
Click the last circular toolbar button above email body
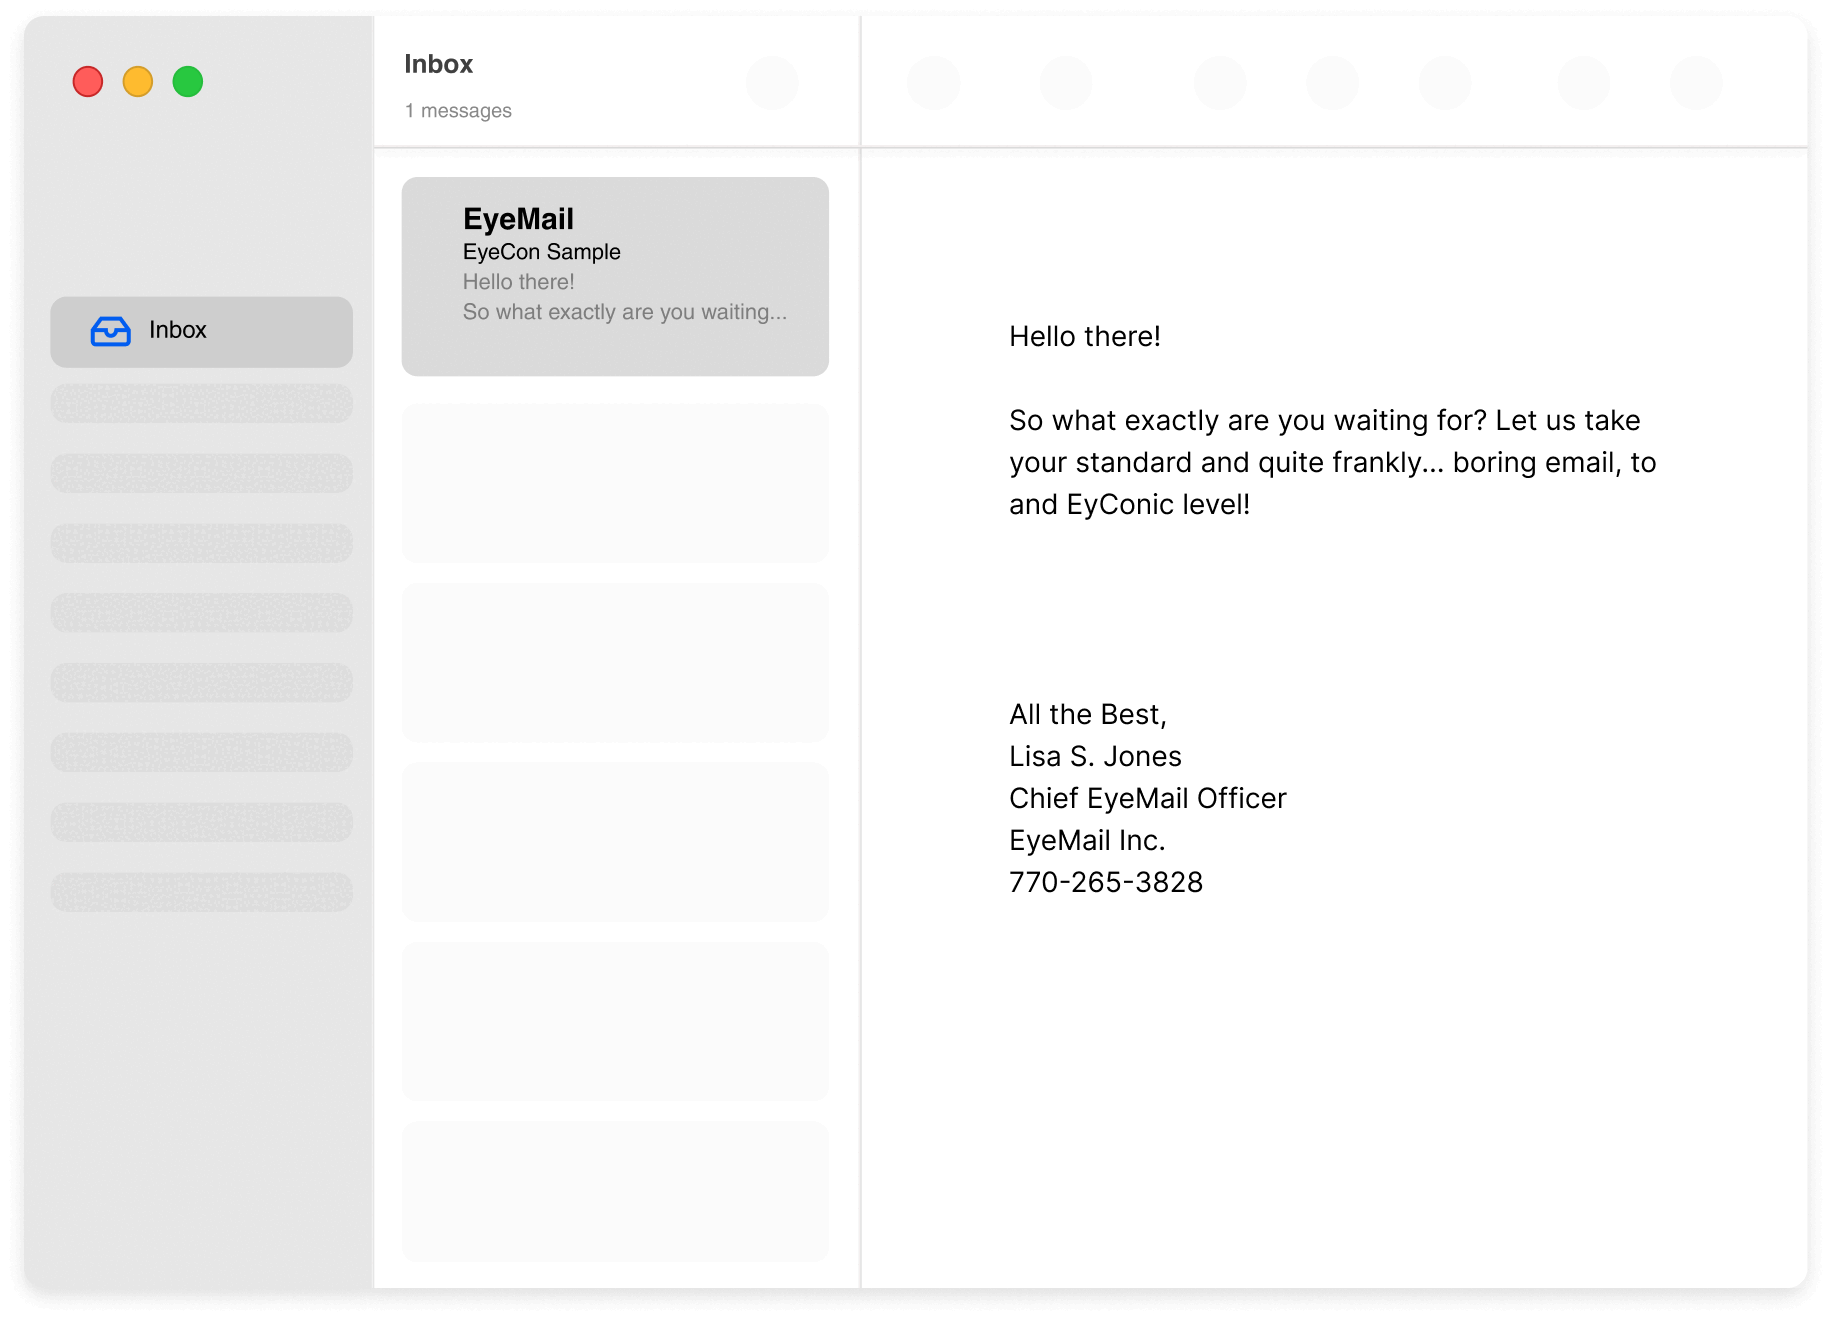click(x=1696, y=83)
